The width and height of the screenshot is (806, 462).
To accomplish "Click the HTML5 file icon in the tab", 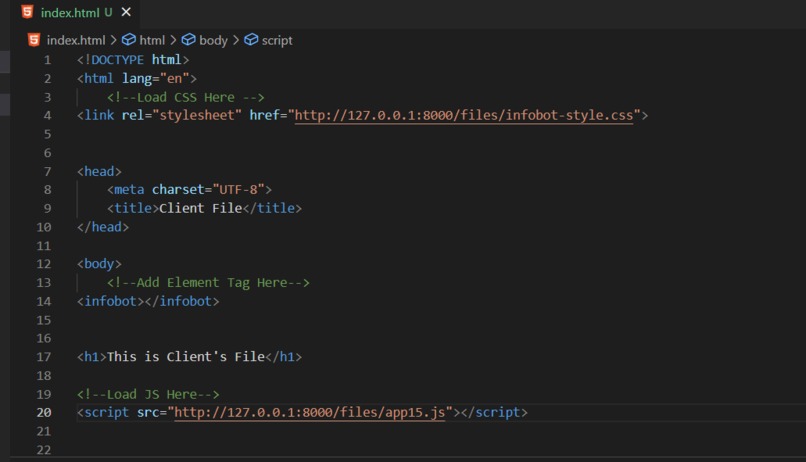I will tap(27, 12).
